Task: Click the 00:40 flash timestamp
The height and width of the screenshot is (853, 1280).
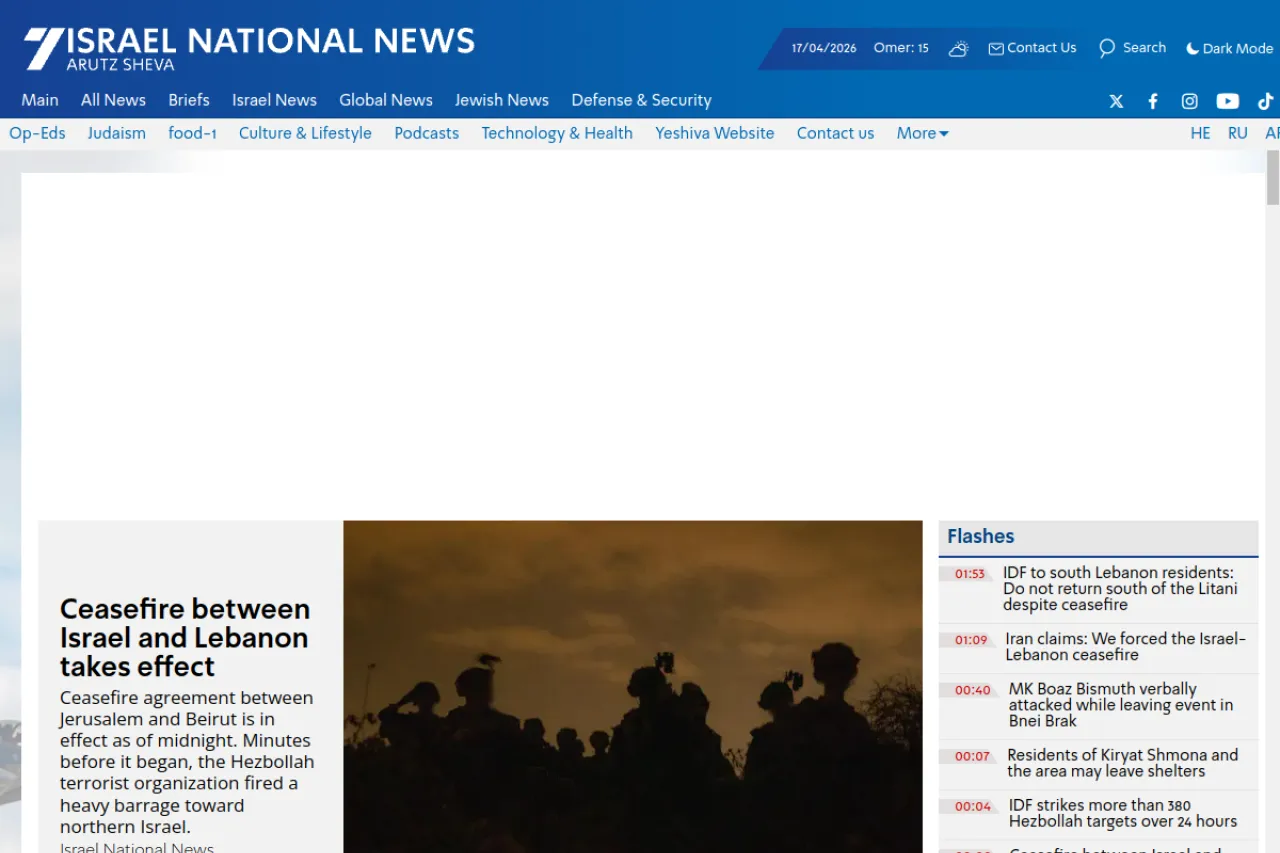Action: point(972,690)
